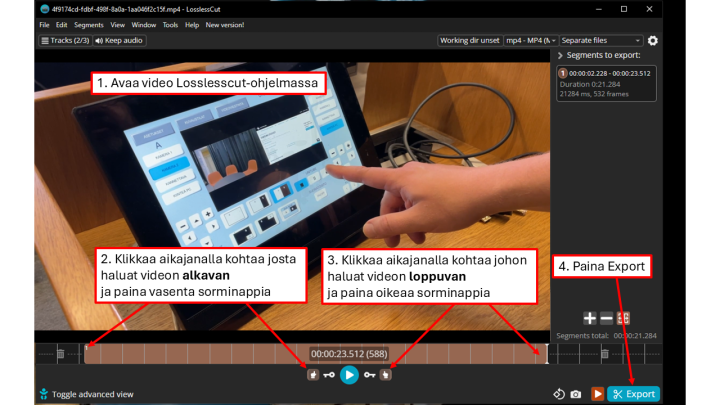
Task: Open the Window menu
Action: (x=144, y=25)
